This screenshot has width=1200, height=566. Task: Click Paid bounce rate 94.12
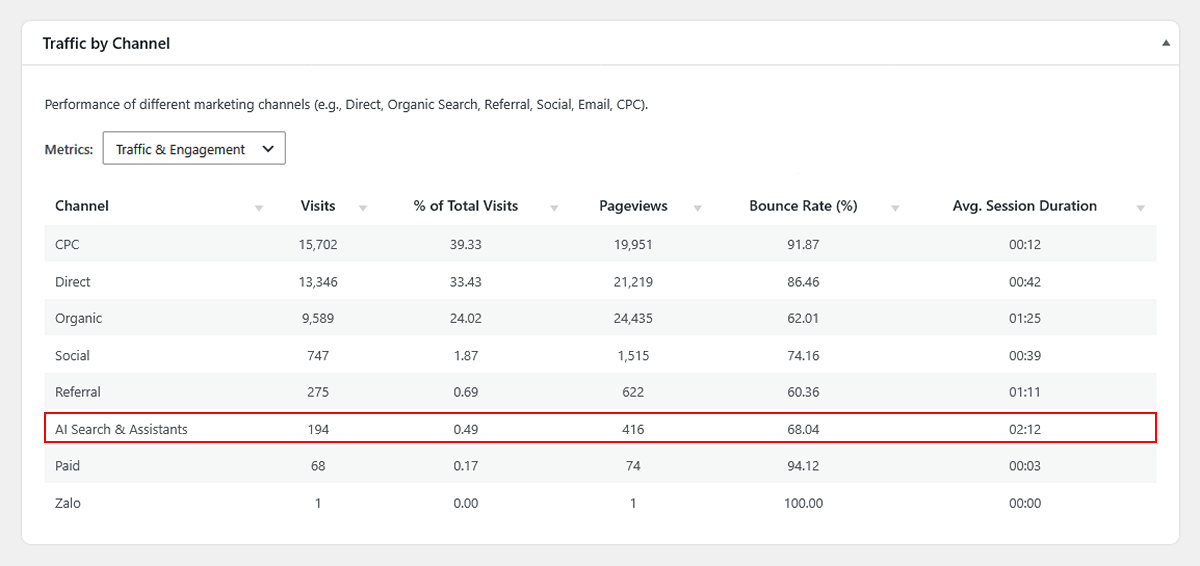pos(804,466)
